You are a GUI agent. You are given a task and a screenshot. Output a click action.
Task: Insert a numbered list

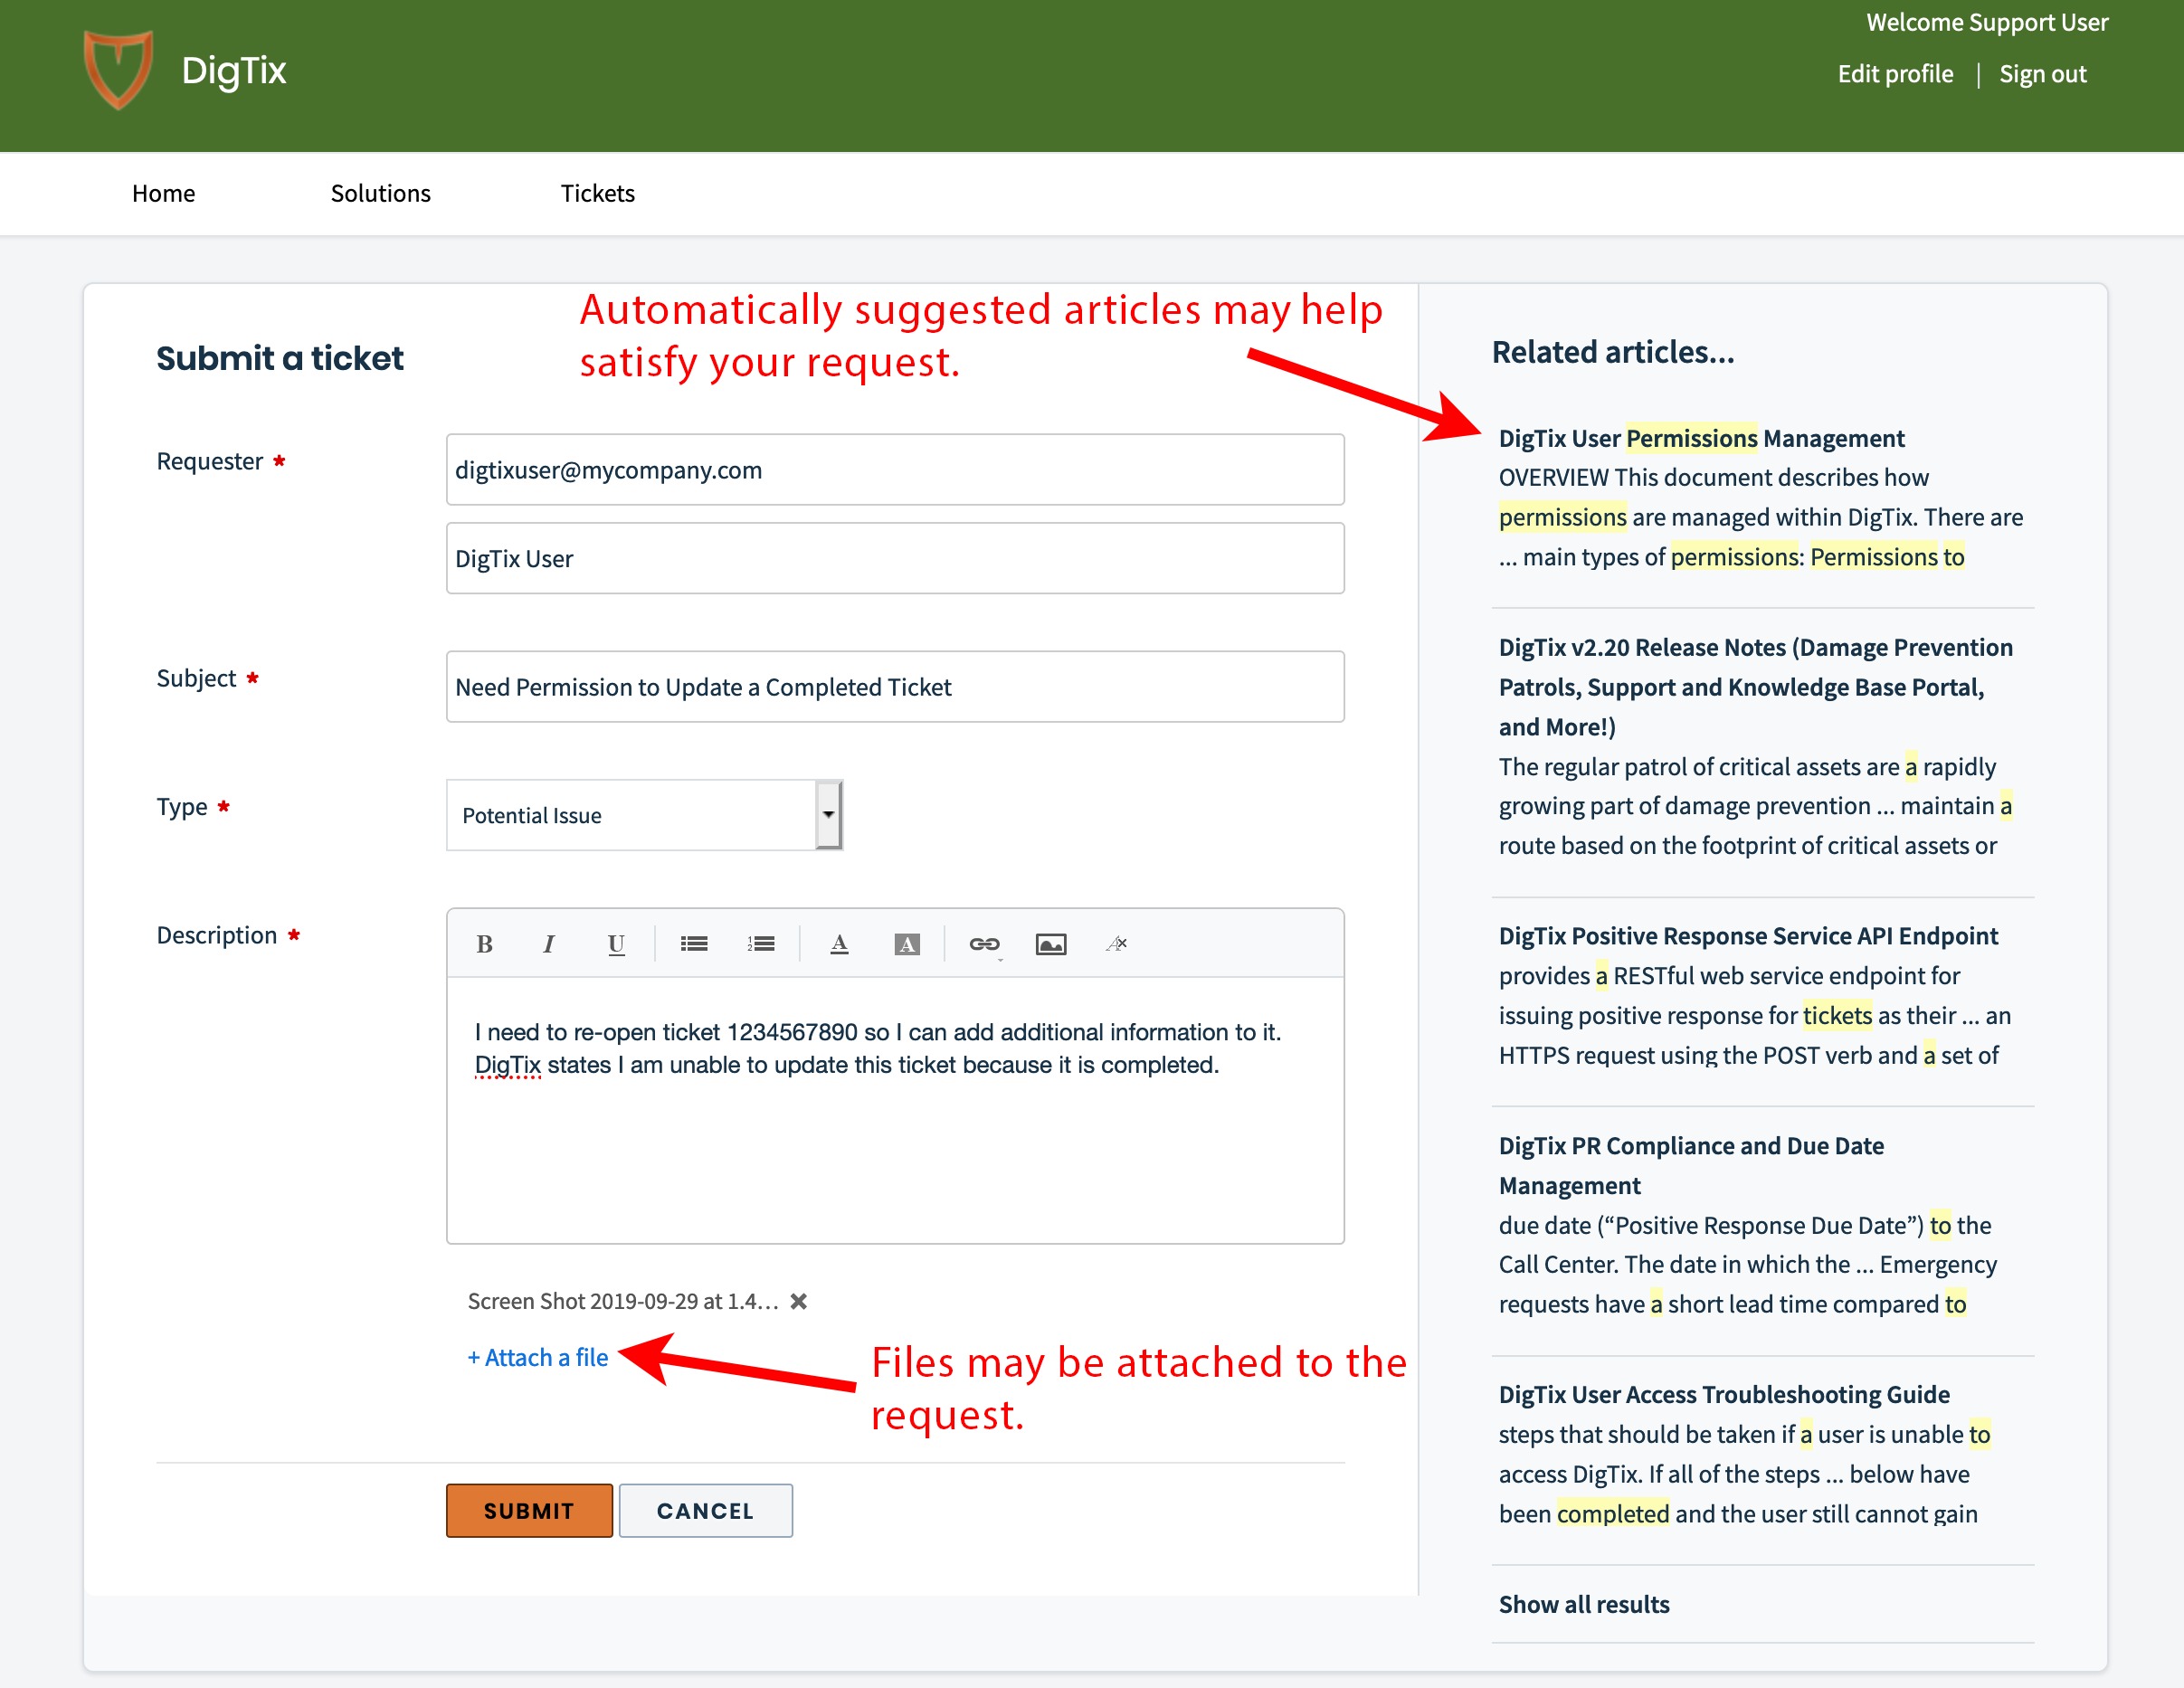[x=761, y=944]
